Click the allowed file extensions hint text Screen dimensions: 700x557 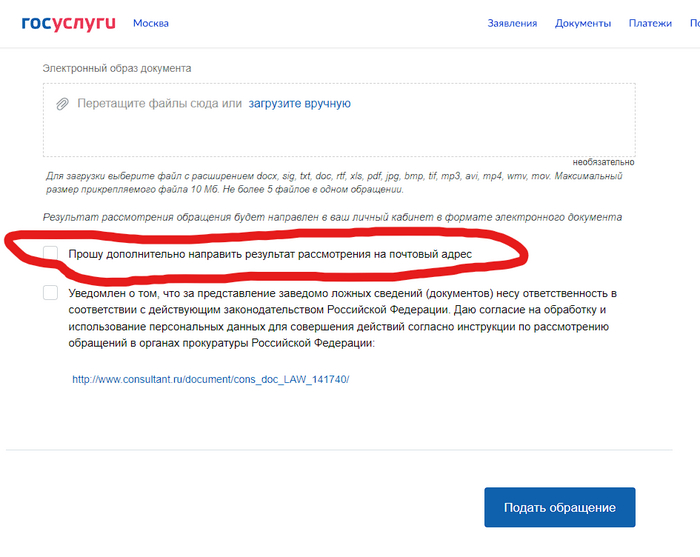[x=334, y=183]
